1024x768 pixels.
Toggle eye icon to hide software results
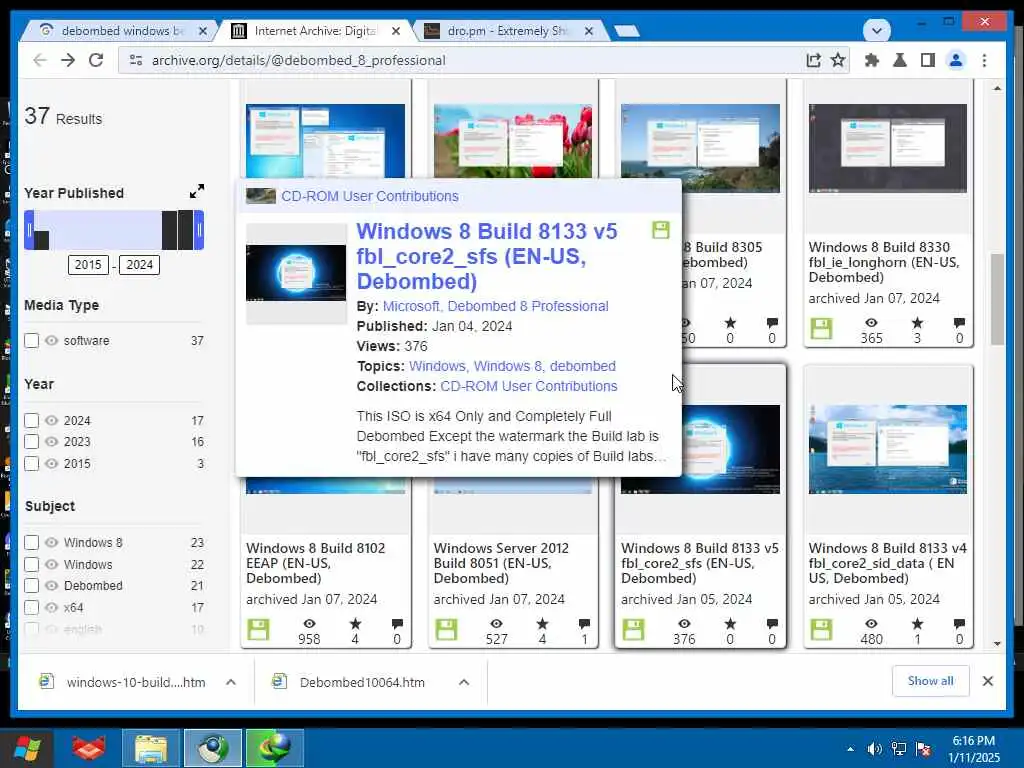pyautogui.click(x=52, y=340)
